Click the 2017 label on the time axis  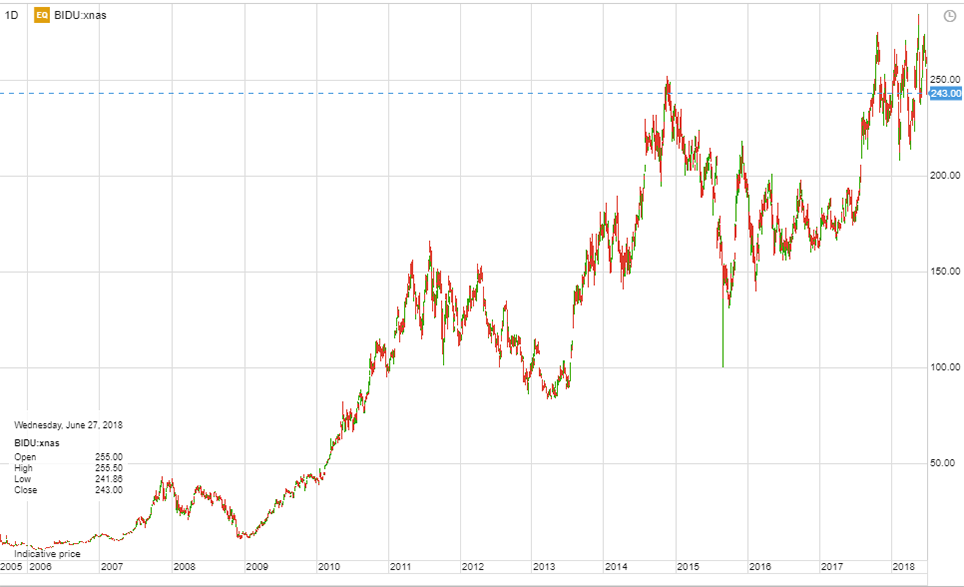pyautogui.click(x=832, y=567)
